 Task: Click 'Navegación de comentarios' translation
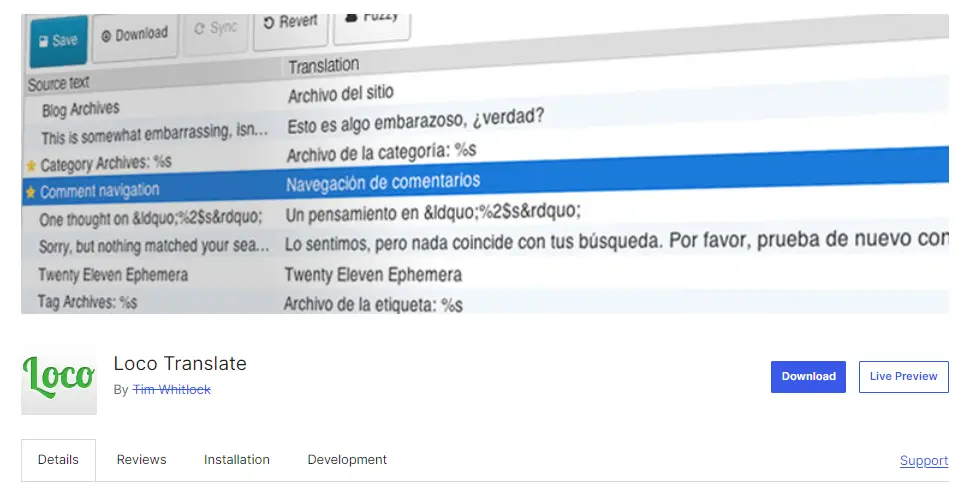coord(383,183)
